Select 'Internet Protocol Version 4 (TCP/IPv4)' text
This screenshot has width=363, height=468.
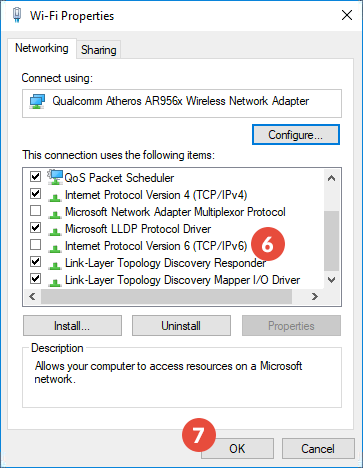coord(156,195)
